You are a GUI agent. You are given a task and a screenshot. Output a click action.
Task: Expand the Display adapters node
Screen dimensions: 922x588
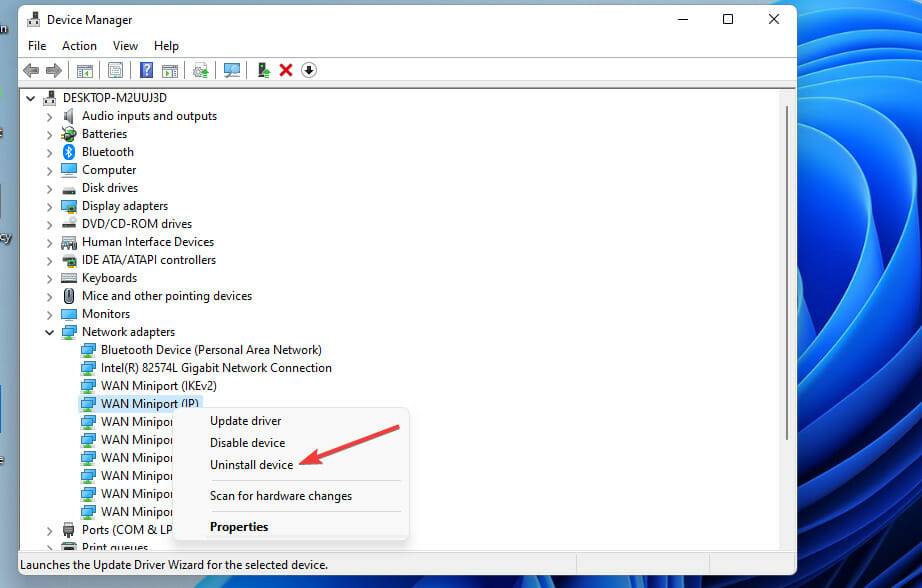[49, 207]
